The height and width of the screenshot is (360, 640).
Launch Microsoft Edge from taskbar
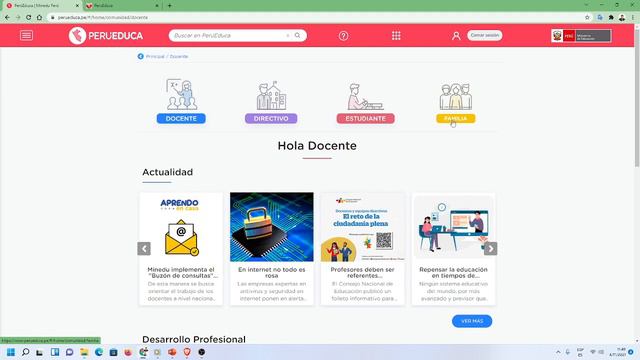99,352
